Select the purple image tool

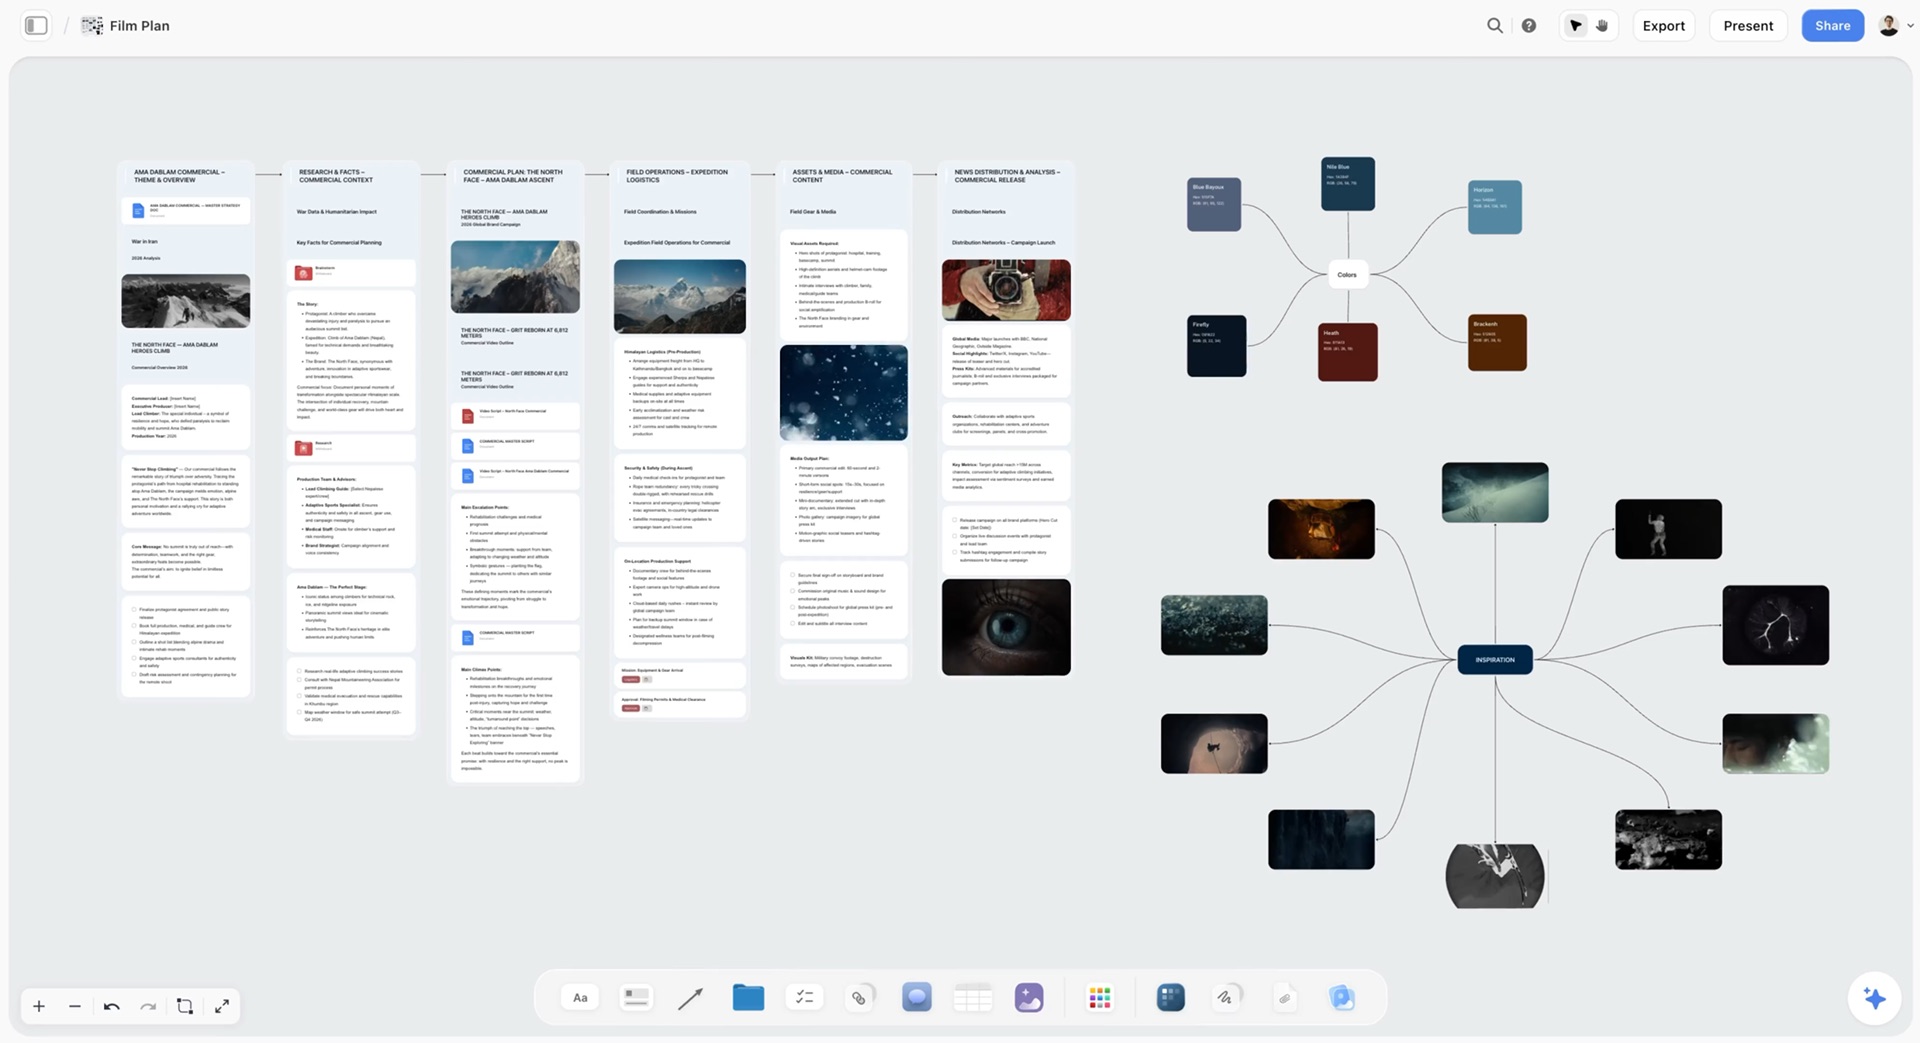point(1029,997)
